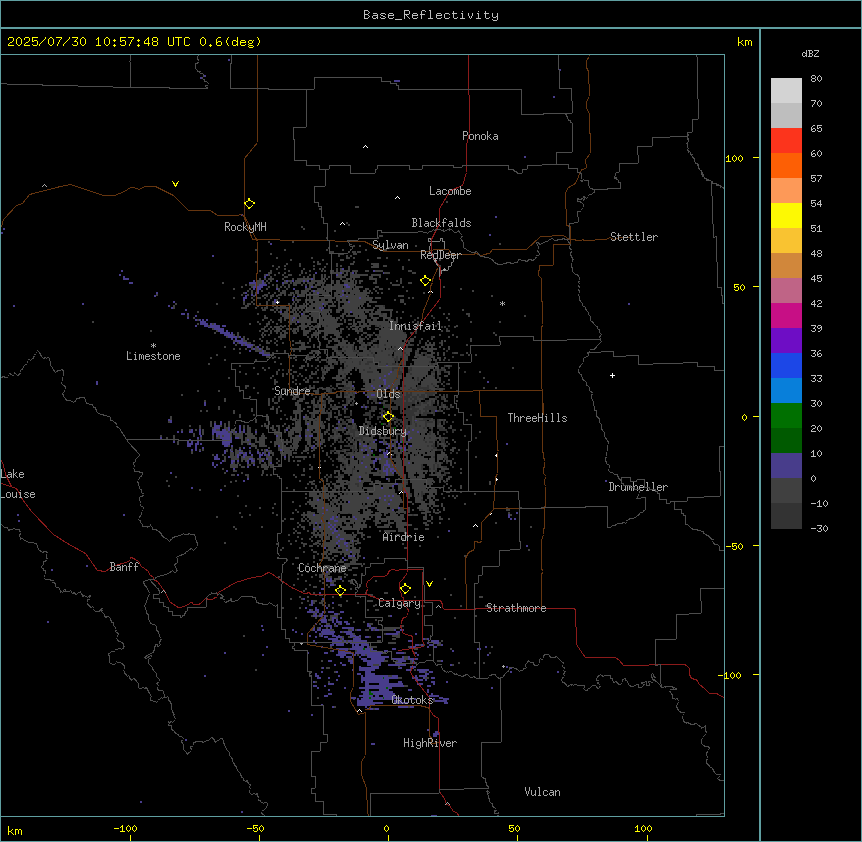Select the Calgary label

(399, 603)
